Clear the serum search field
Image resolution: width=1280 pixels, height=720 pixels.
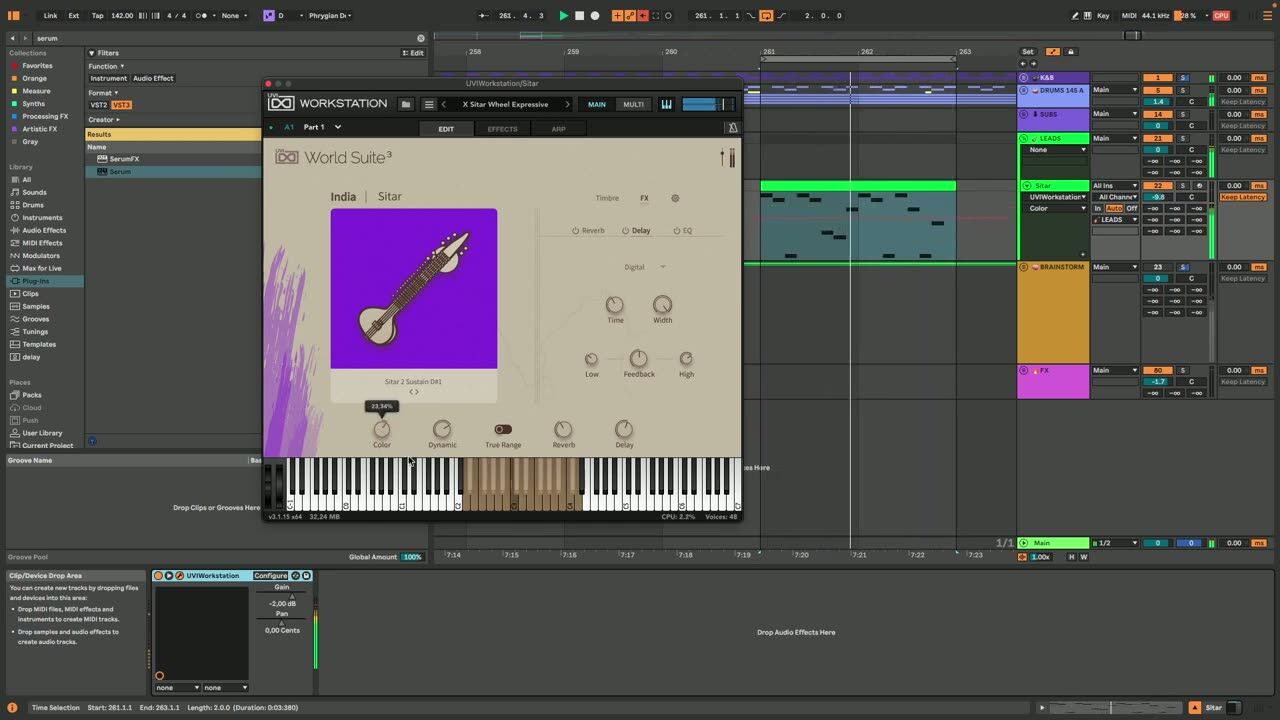coord(421,38)
